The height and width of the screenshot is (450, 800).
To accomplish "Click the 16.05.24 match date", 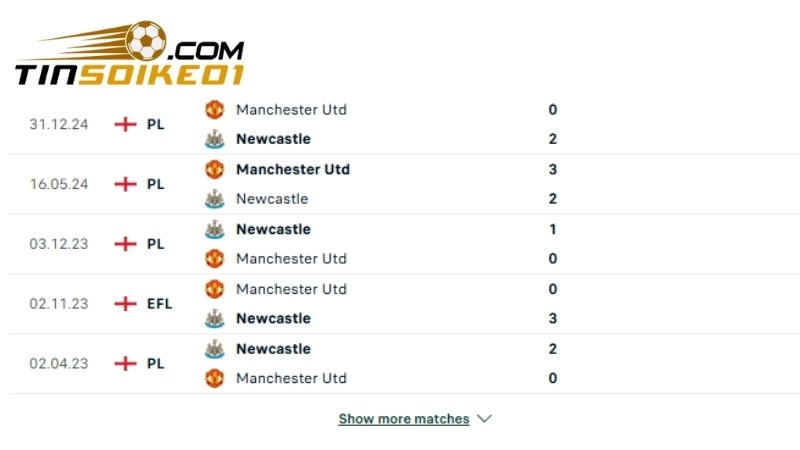I will coord(59,184).
